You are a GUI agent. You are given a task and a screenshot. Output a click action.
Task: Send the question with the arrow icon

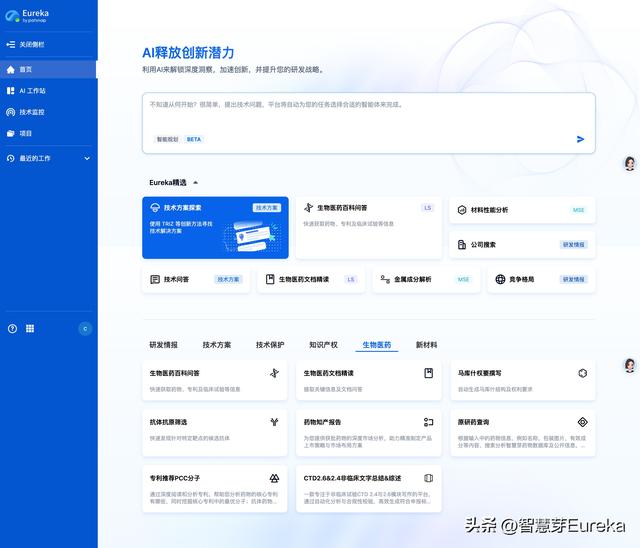click(x=580, y=139)
